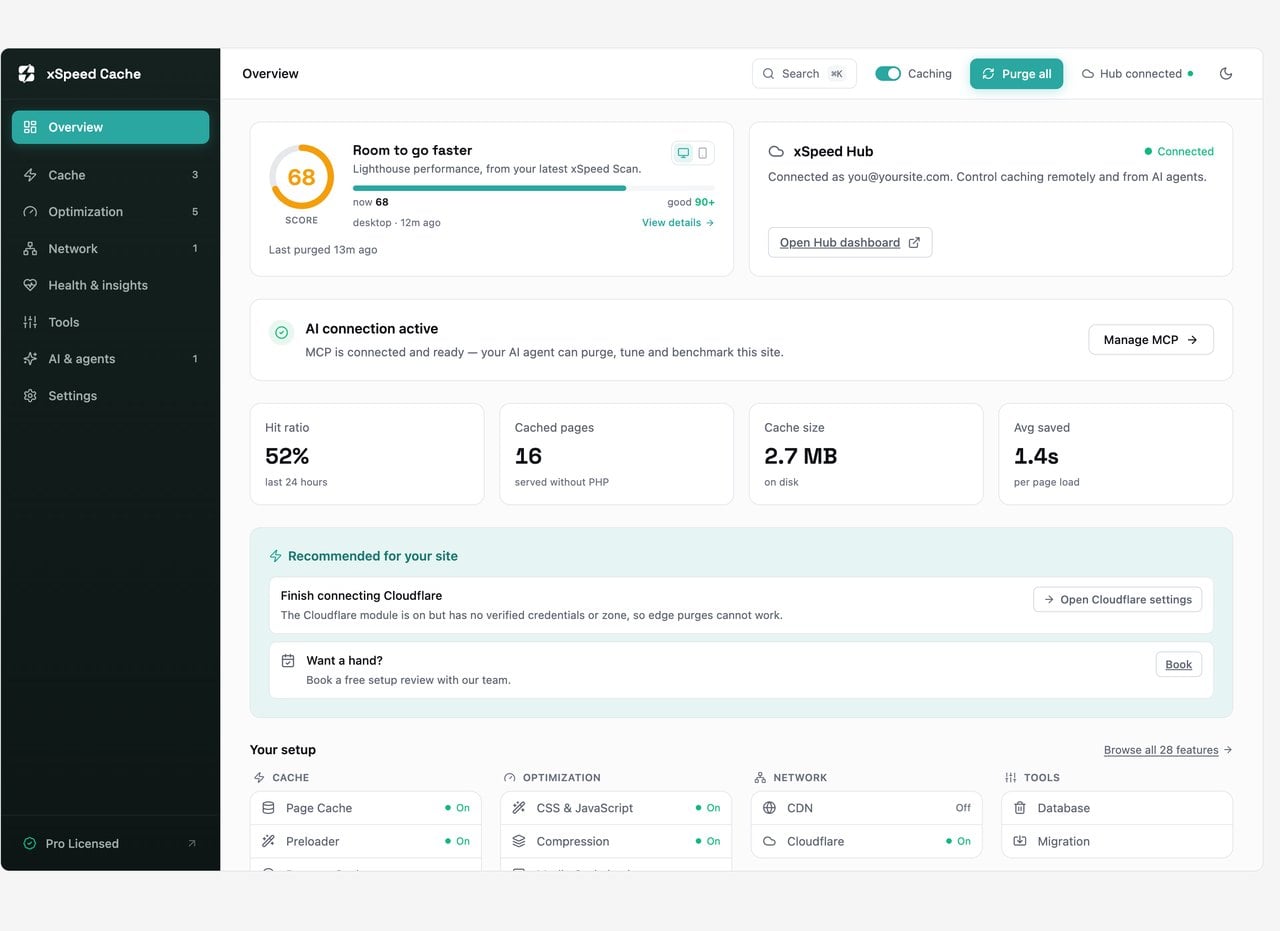The width and height of the screenshot is (1280, 931).
Task: Click Last purged 13m ago text
Action: (x=323, y=250)
